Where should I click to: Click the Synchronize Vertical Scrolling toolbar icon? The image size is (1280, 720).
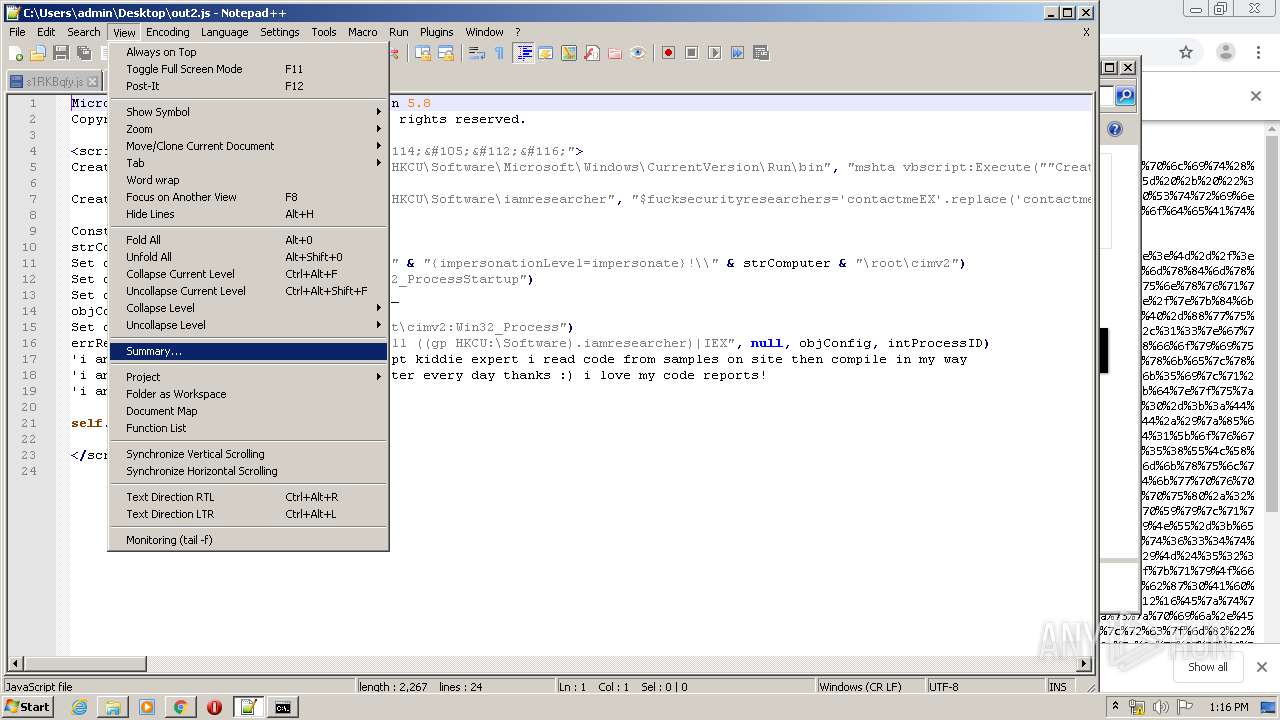[423, 53]
